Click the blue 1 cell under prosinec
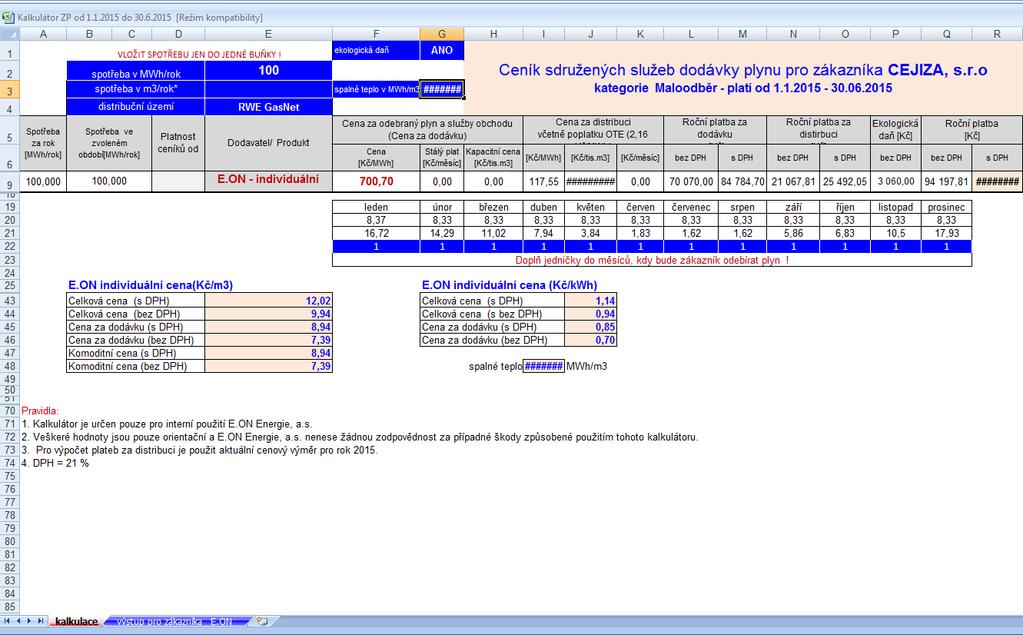 pyautogui.click(x=947, y=247)
